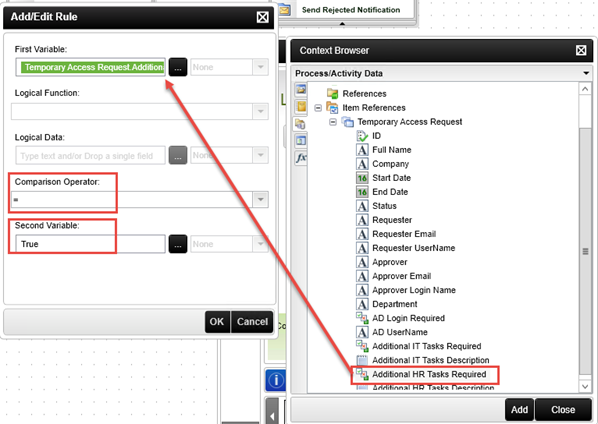
Task: Click the End Date calendar icon
Action: click(362, 192)
